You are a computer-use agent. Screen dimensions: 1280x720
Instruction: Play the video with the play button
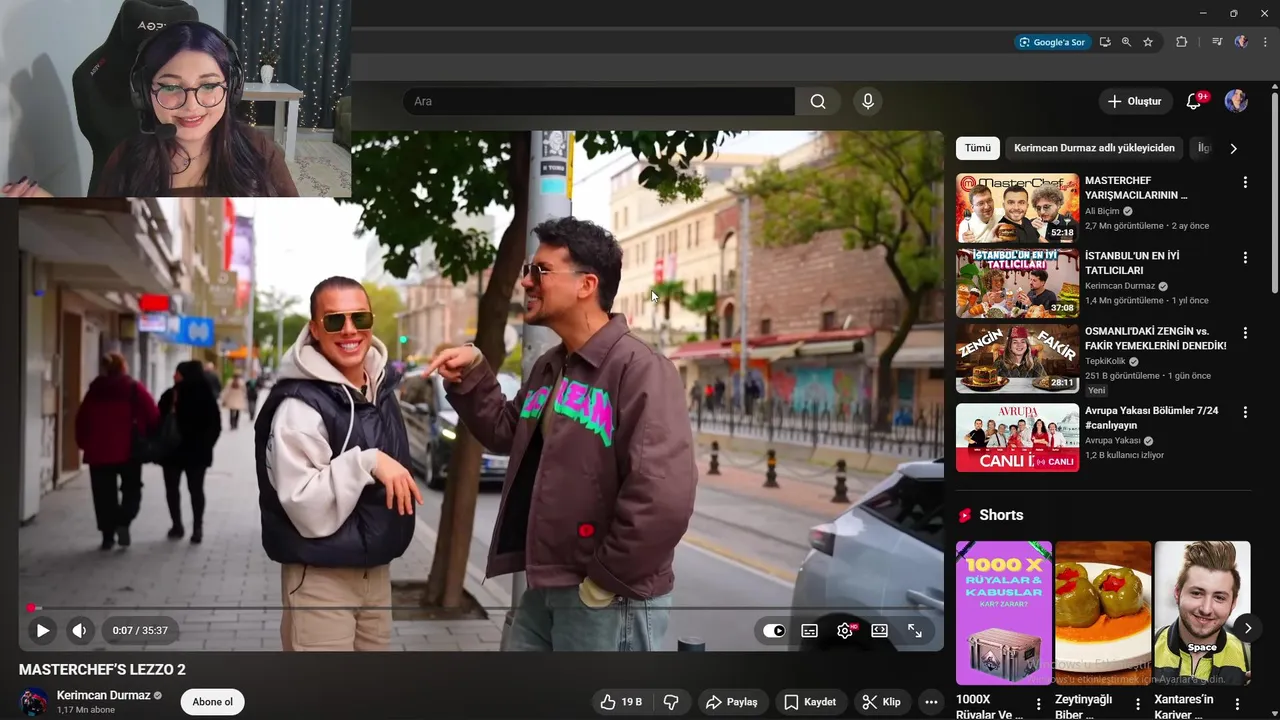[42, 631]
